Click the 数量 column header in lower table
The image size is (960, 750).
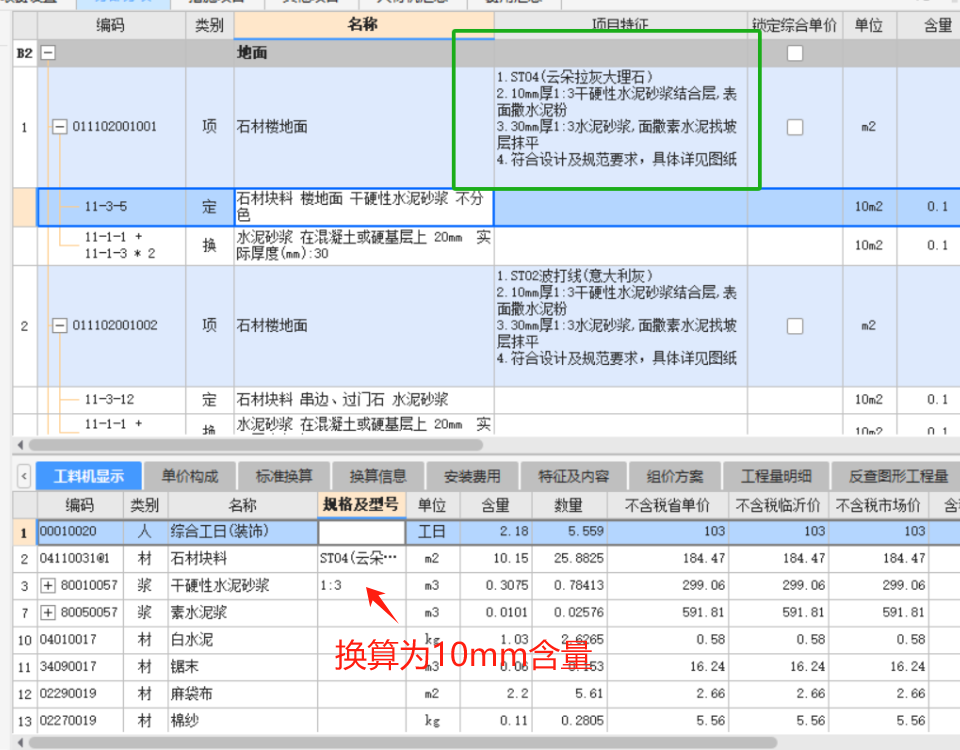[x=569, y=505]
